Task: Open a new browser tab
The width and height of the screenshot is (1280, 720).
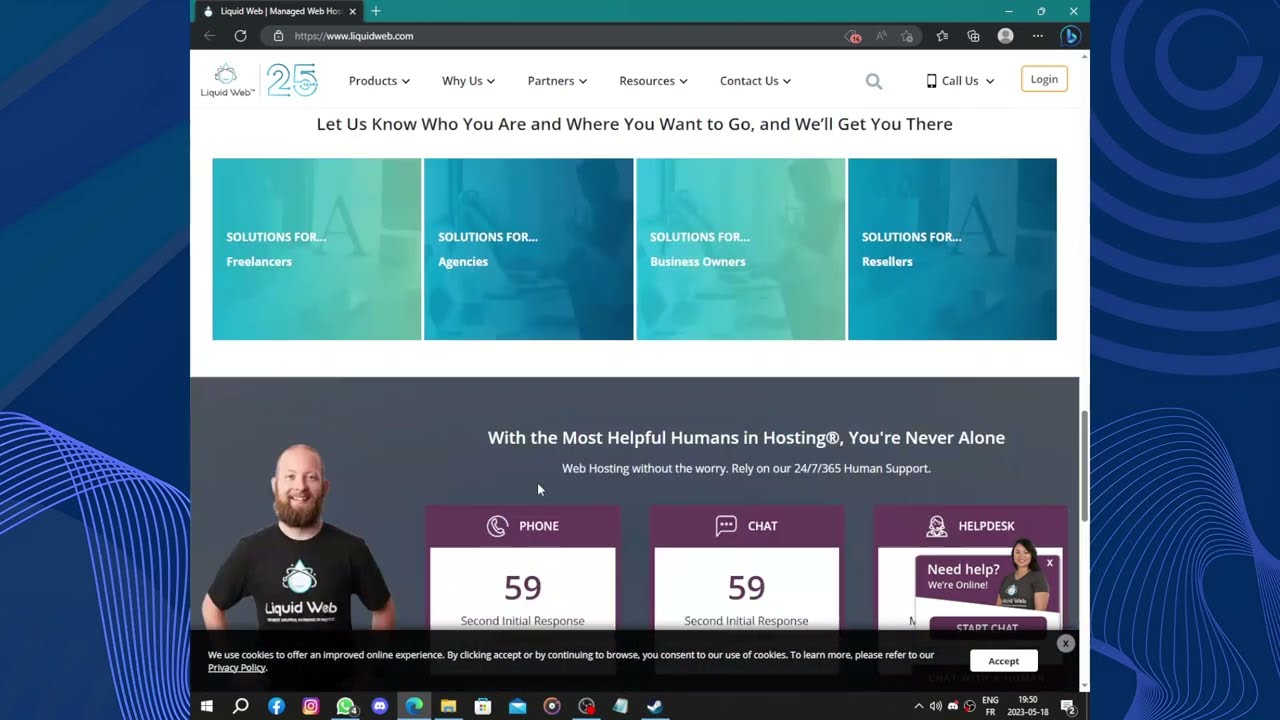Action: [x=376, y=11]
